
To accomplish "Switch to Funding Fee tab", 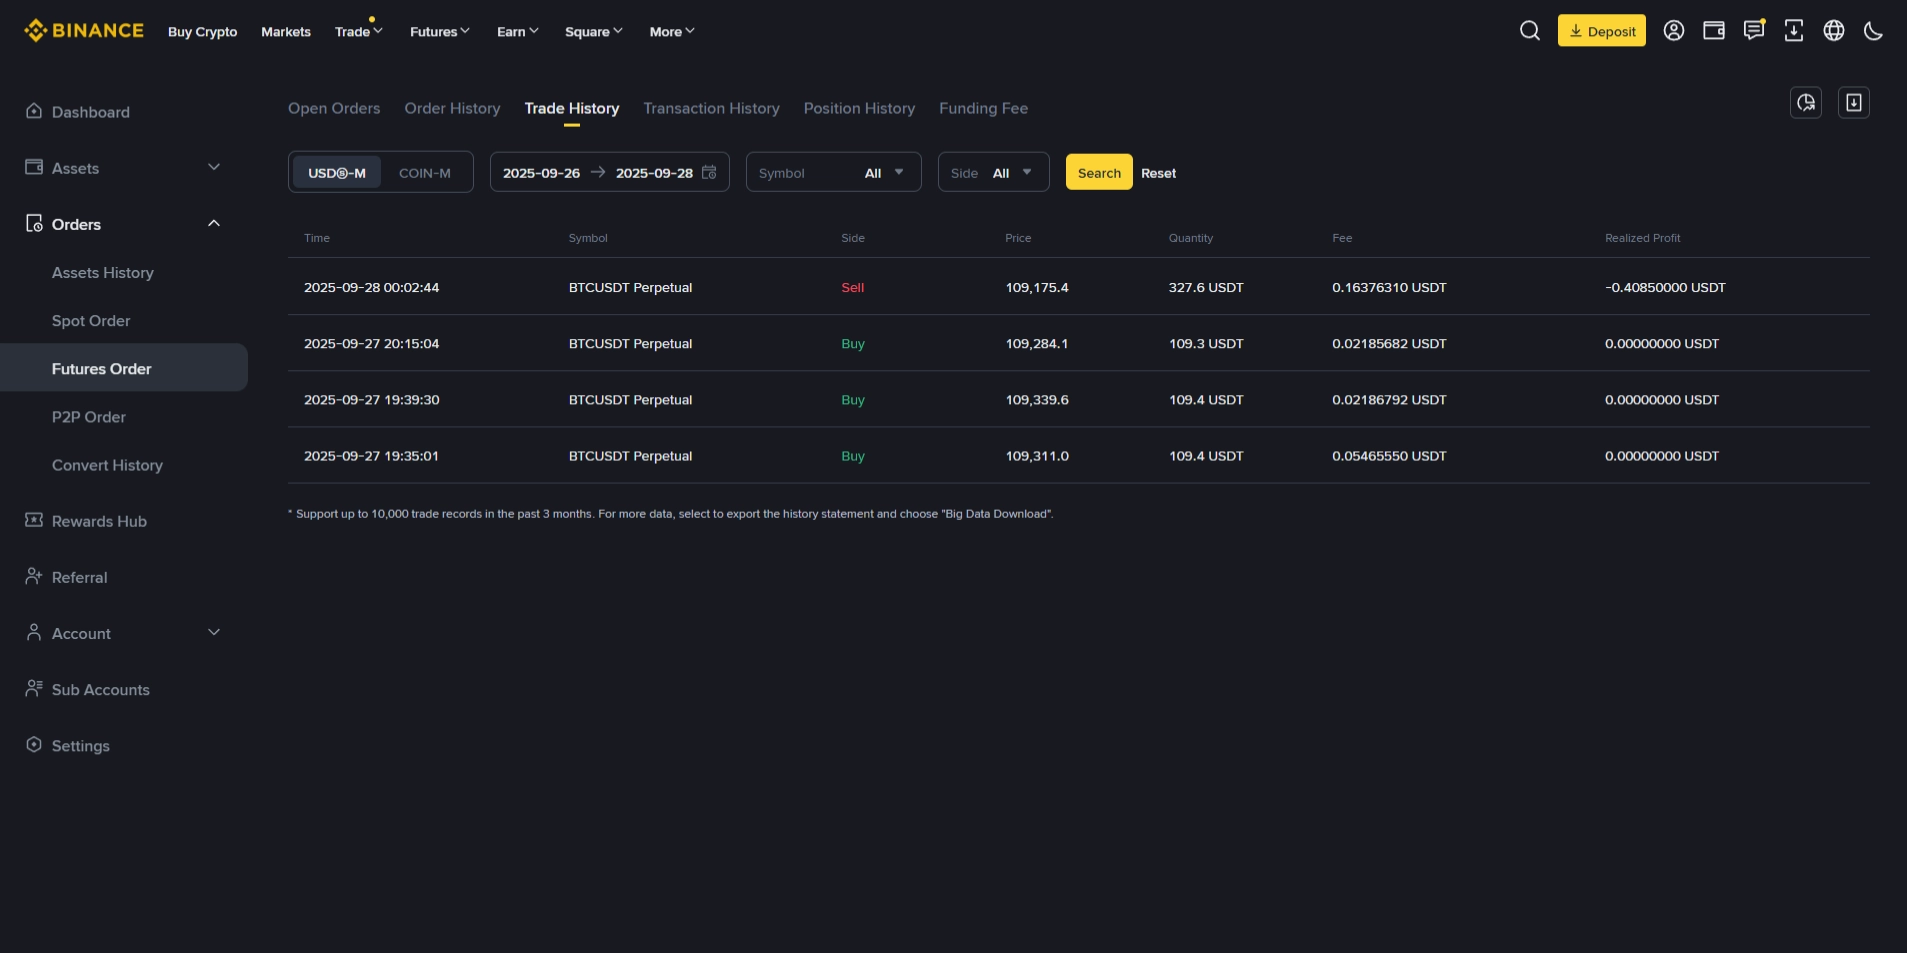I will click(x=983, y=108).
